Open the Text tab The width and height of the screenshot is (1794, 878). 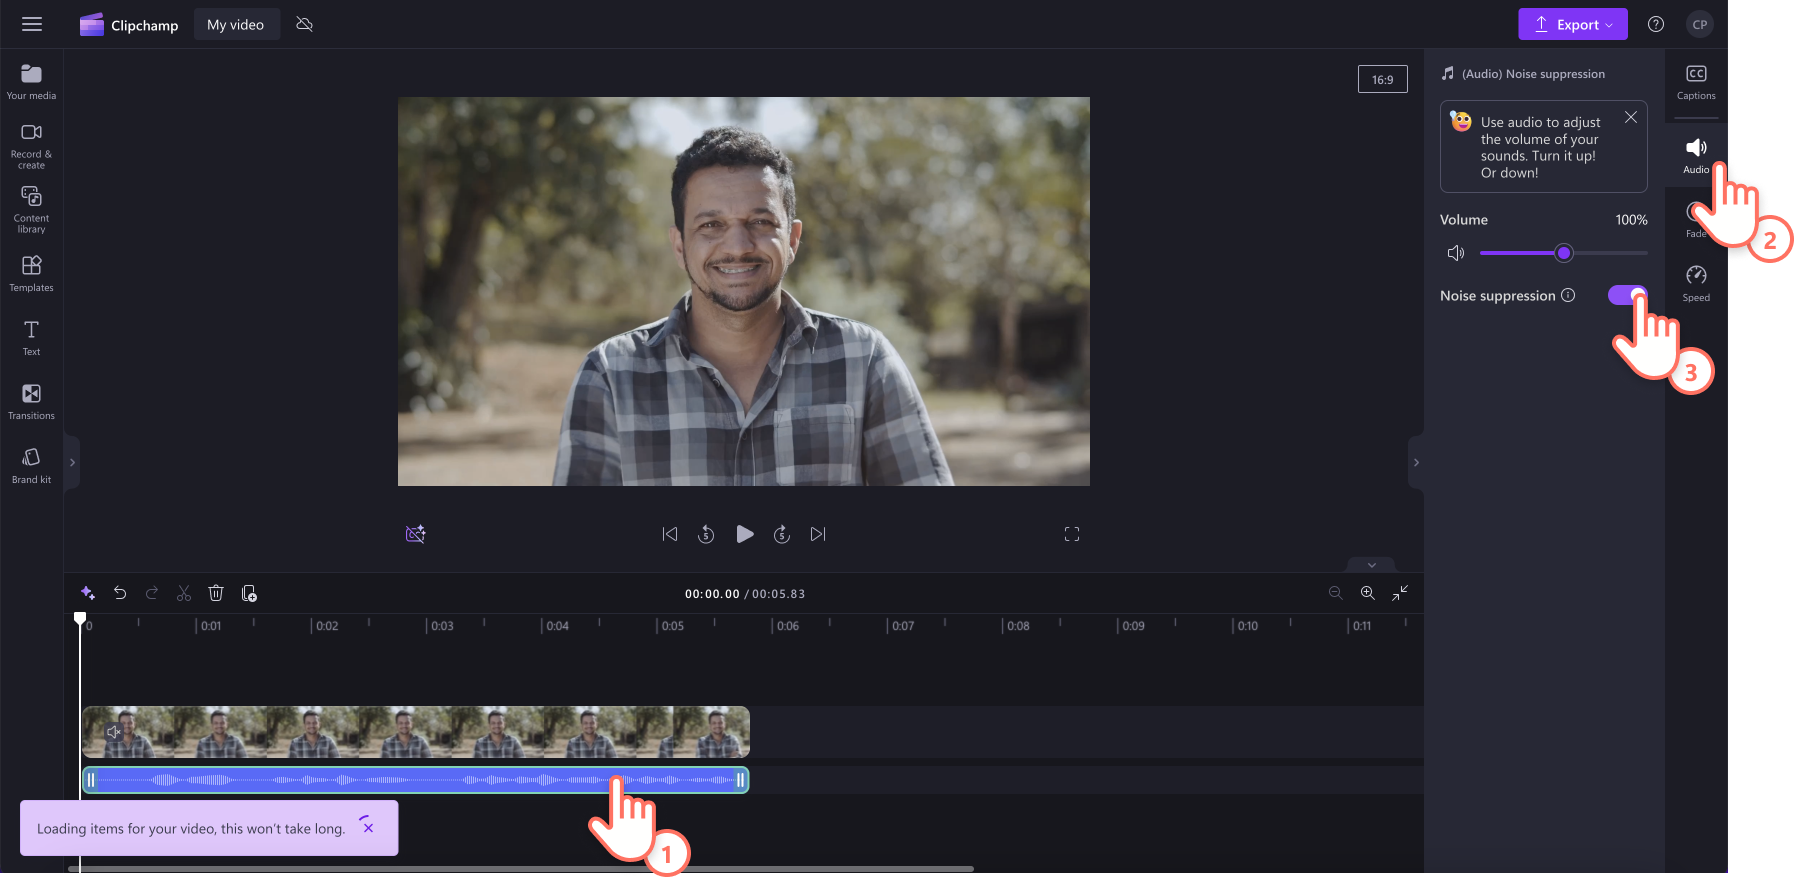(31, 337)
